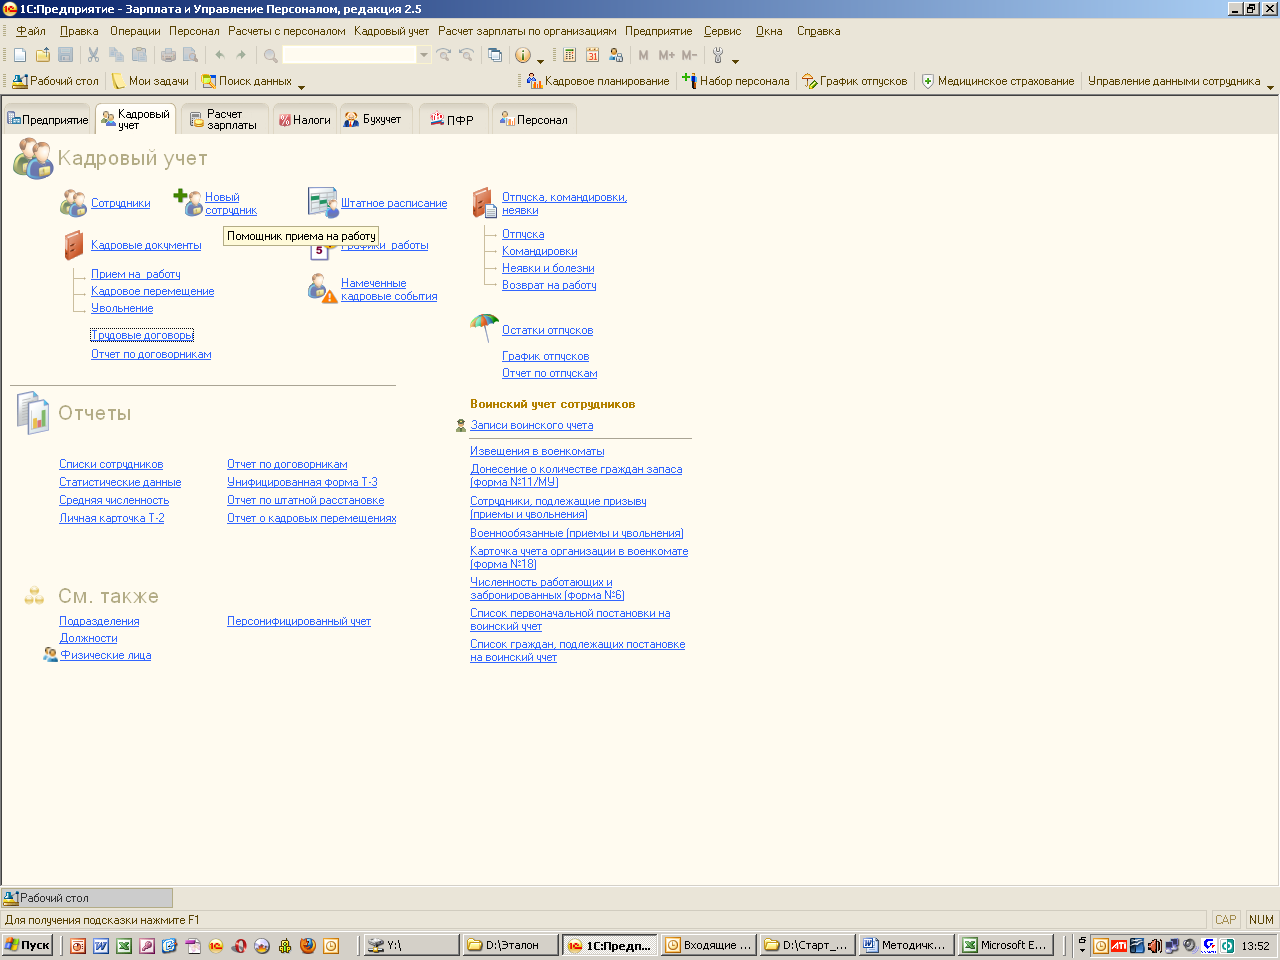Screen dimensions: 1280x960
Task: Open the Подразделения link
Action: (x=99, y=621)
